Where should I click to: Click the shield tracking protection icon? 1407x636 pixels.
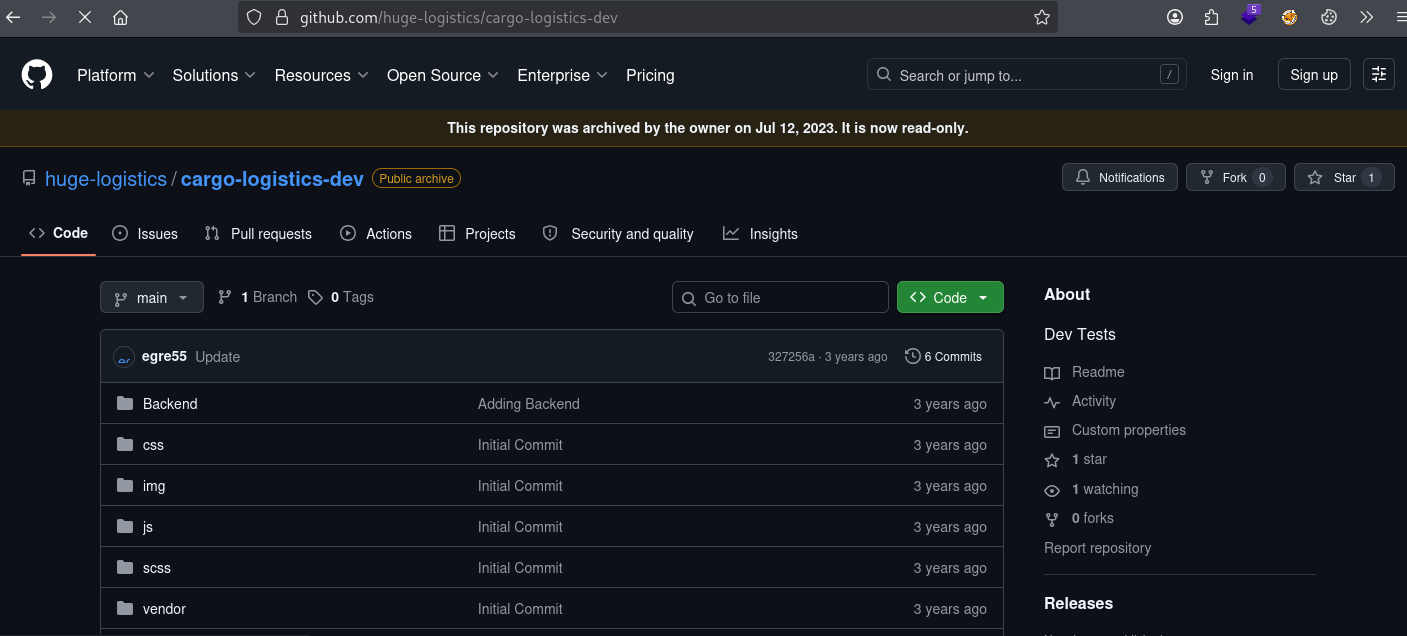(254, 17)
